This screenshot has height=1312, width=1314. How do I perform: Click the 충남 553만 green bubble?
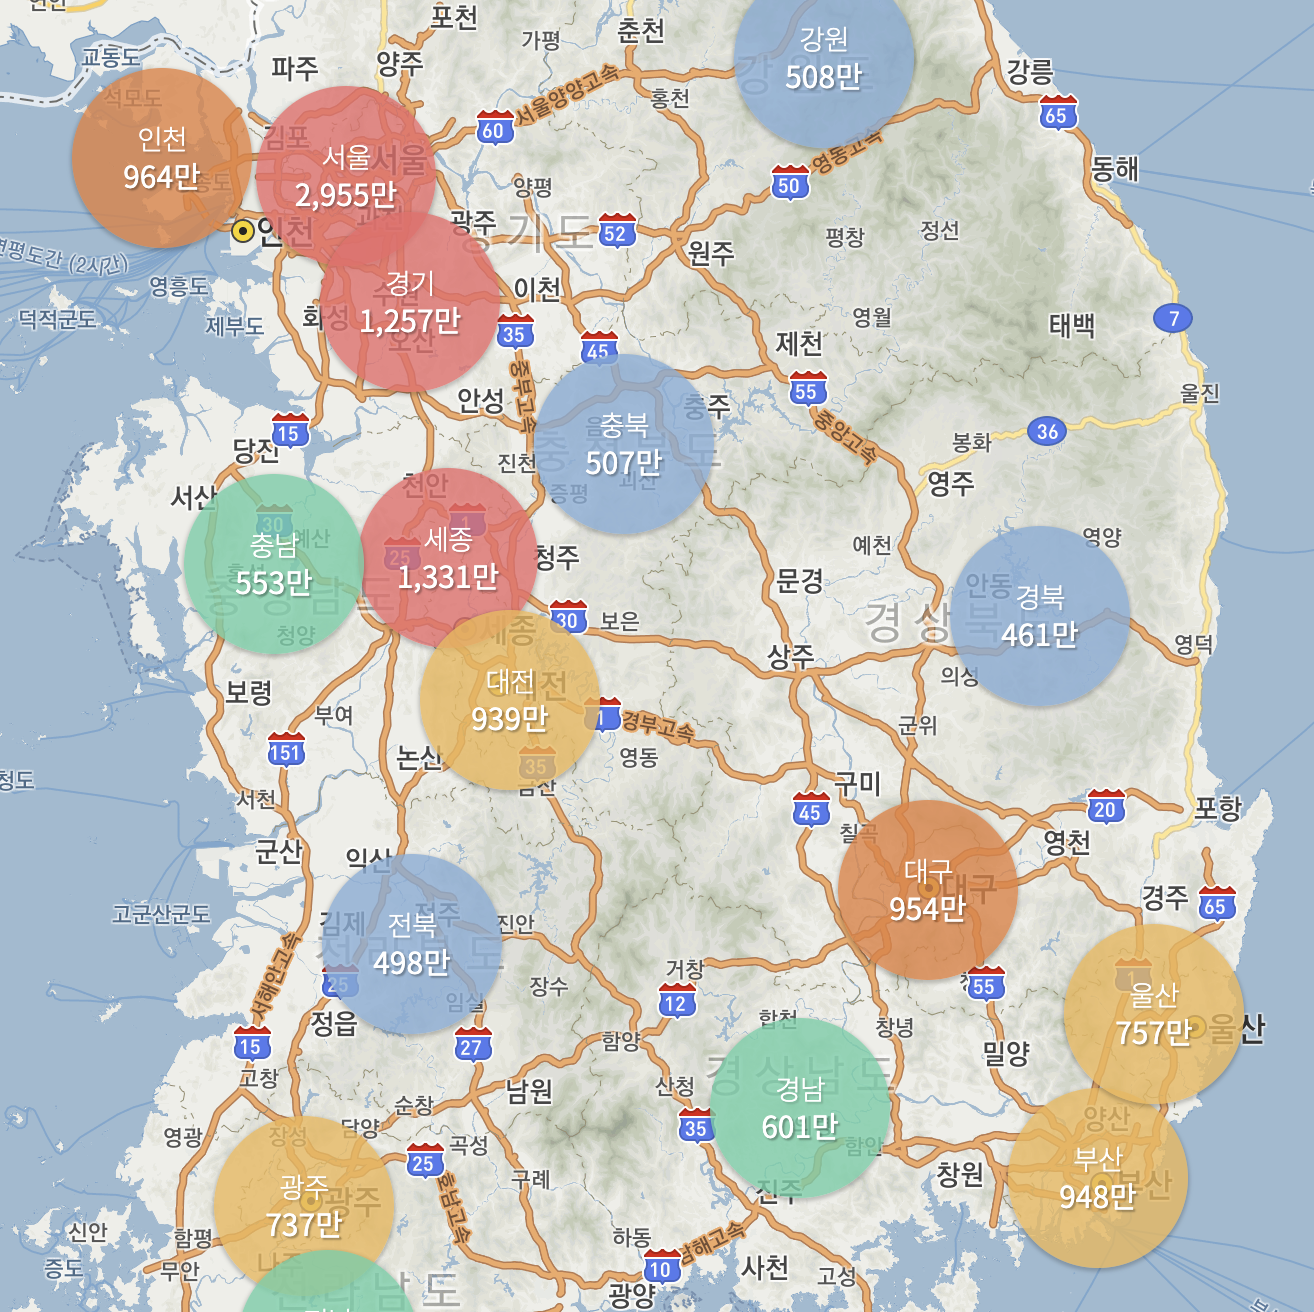(x=274, y=564)
